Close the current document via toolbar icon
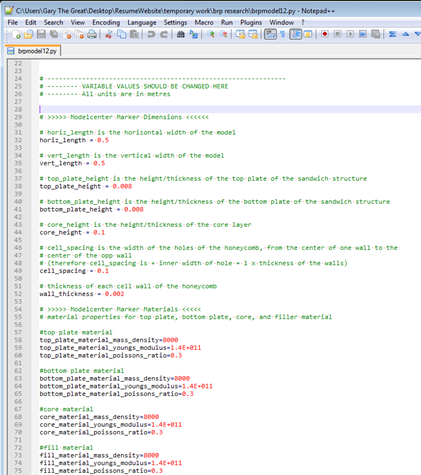The height and width of the screenshot is (475, 421). pos(67,34)
